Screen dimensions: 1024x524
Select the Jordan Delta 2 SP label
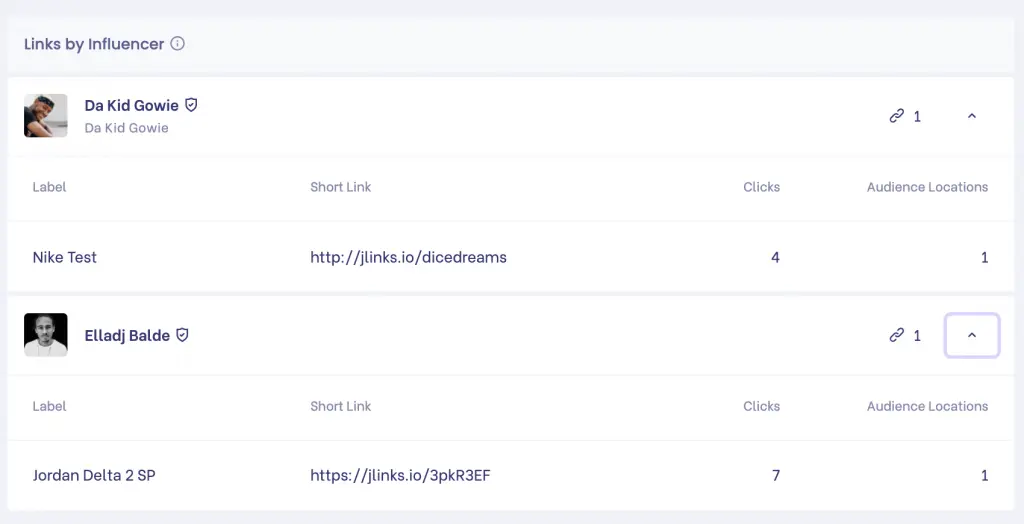coord(94,475)
